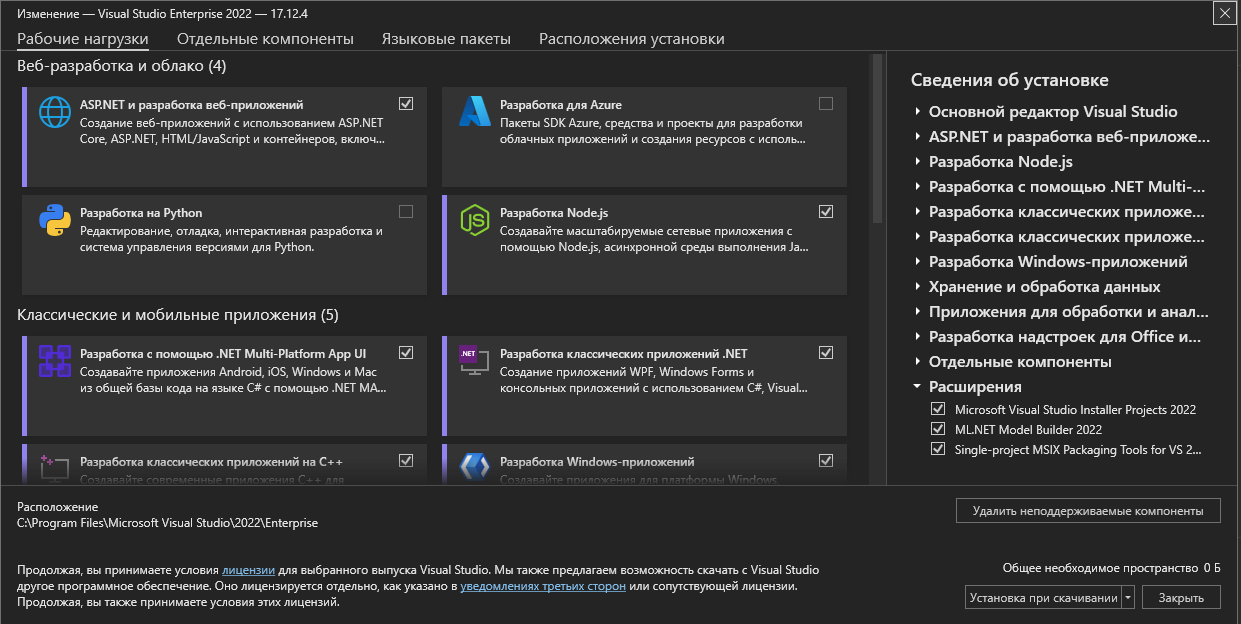Switch to Отдельные компоненты tab
This screenshot has height=624, width=1241.
tap(265, 39)
